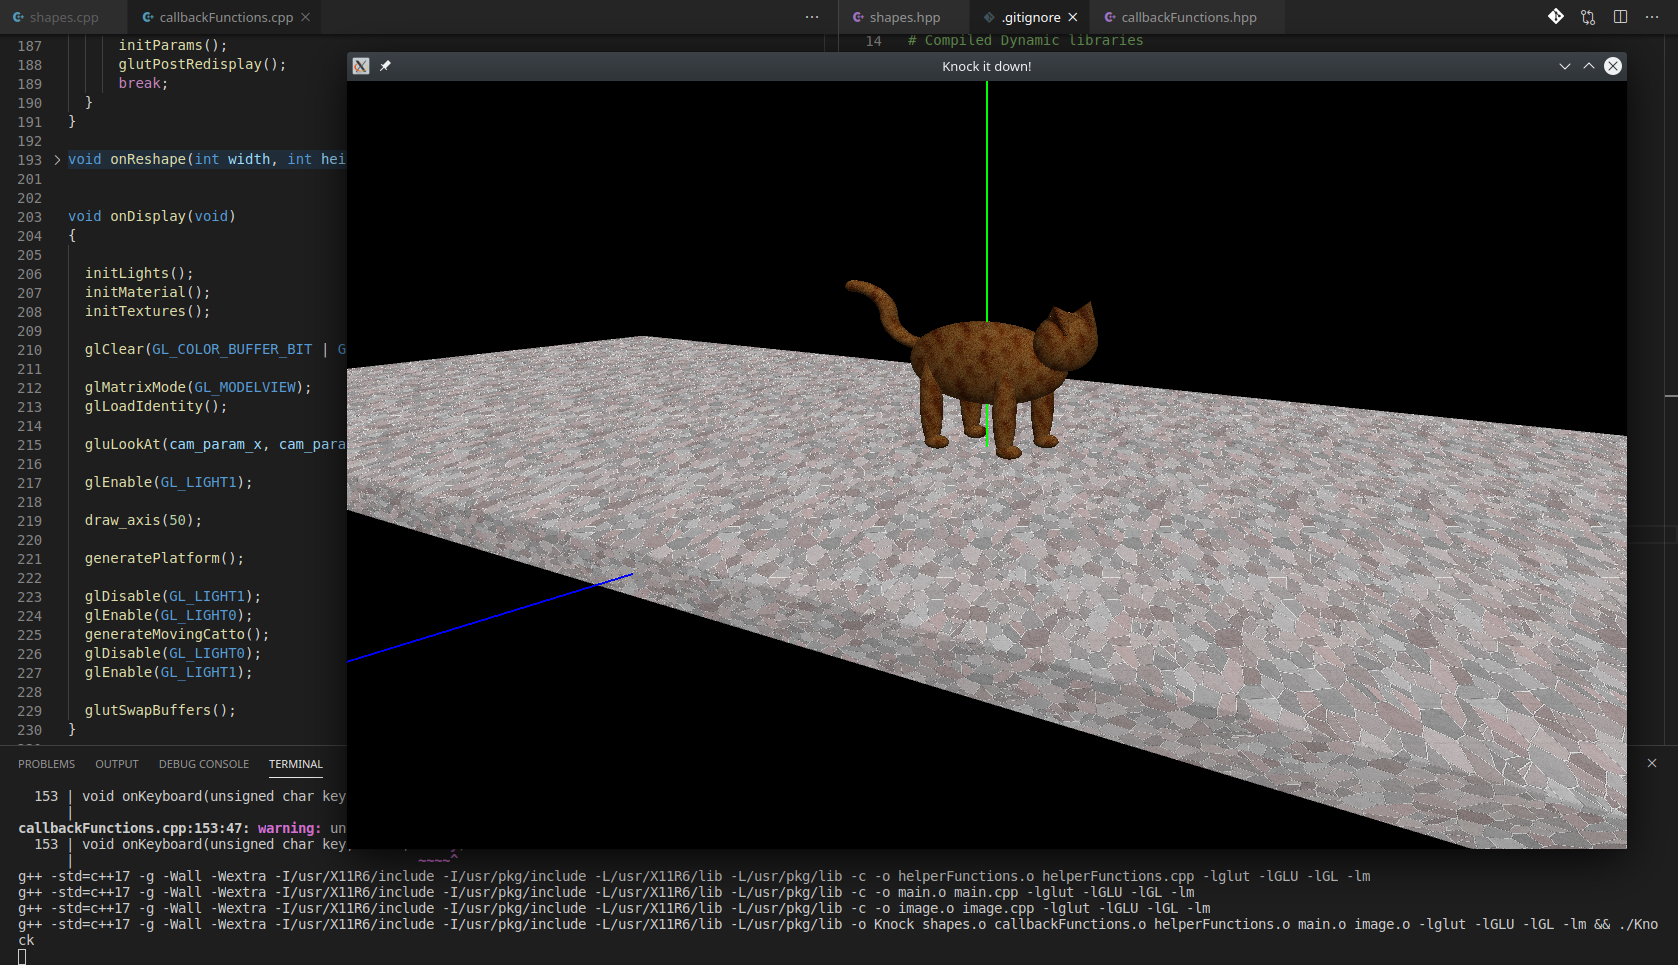
Task: Click initTextures(); line
Action: tap(147, 311)
